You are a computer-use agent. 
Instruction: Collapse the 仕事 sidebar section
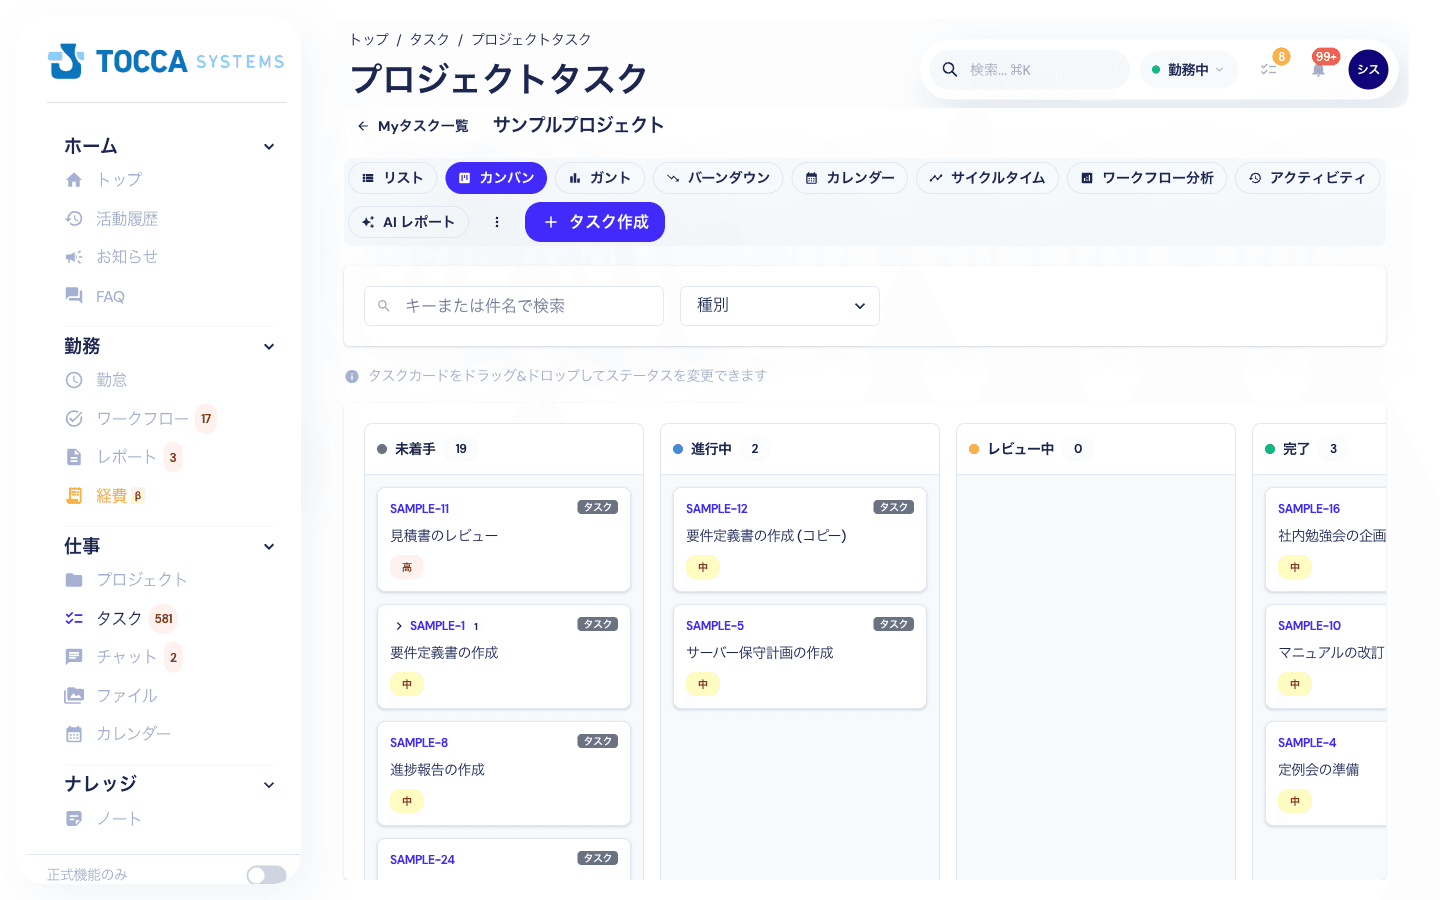[269, 547]
